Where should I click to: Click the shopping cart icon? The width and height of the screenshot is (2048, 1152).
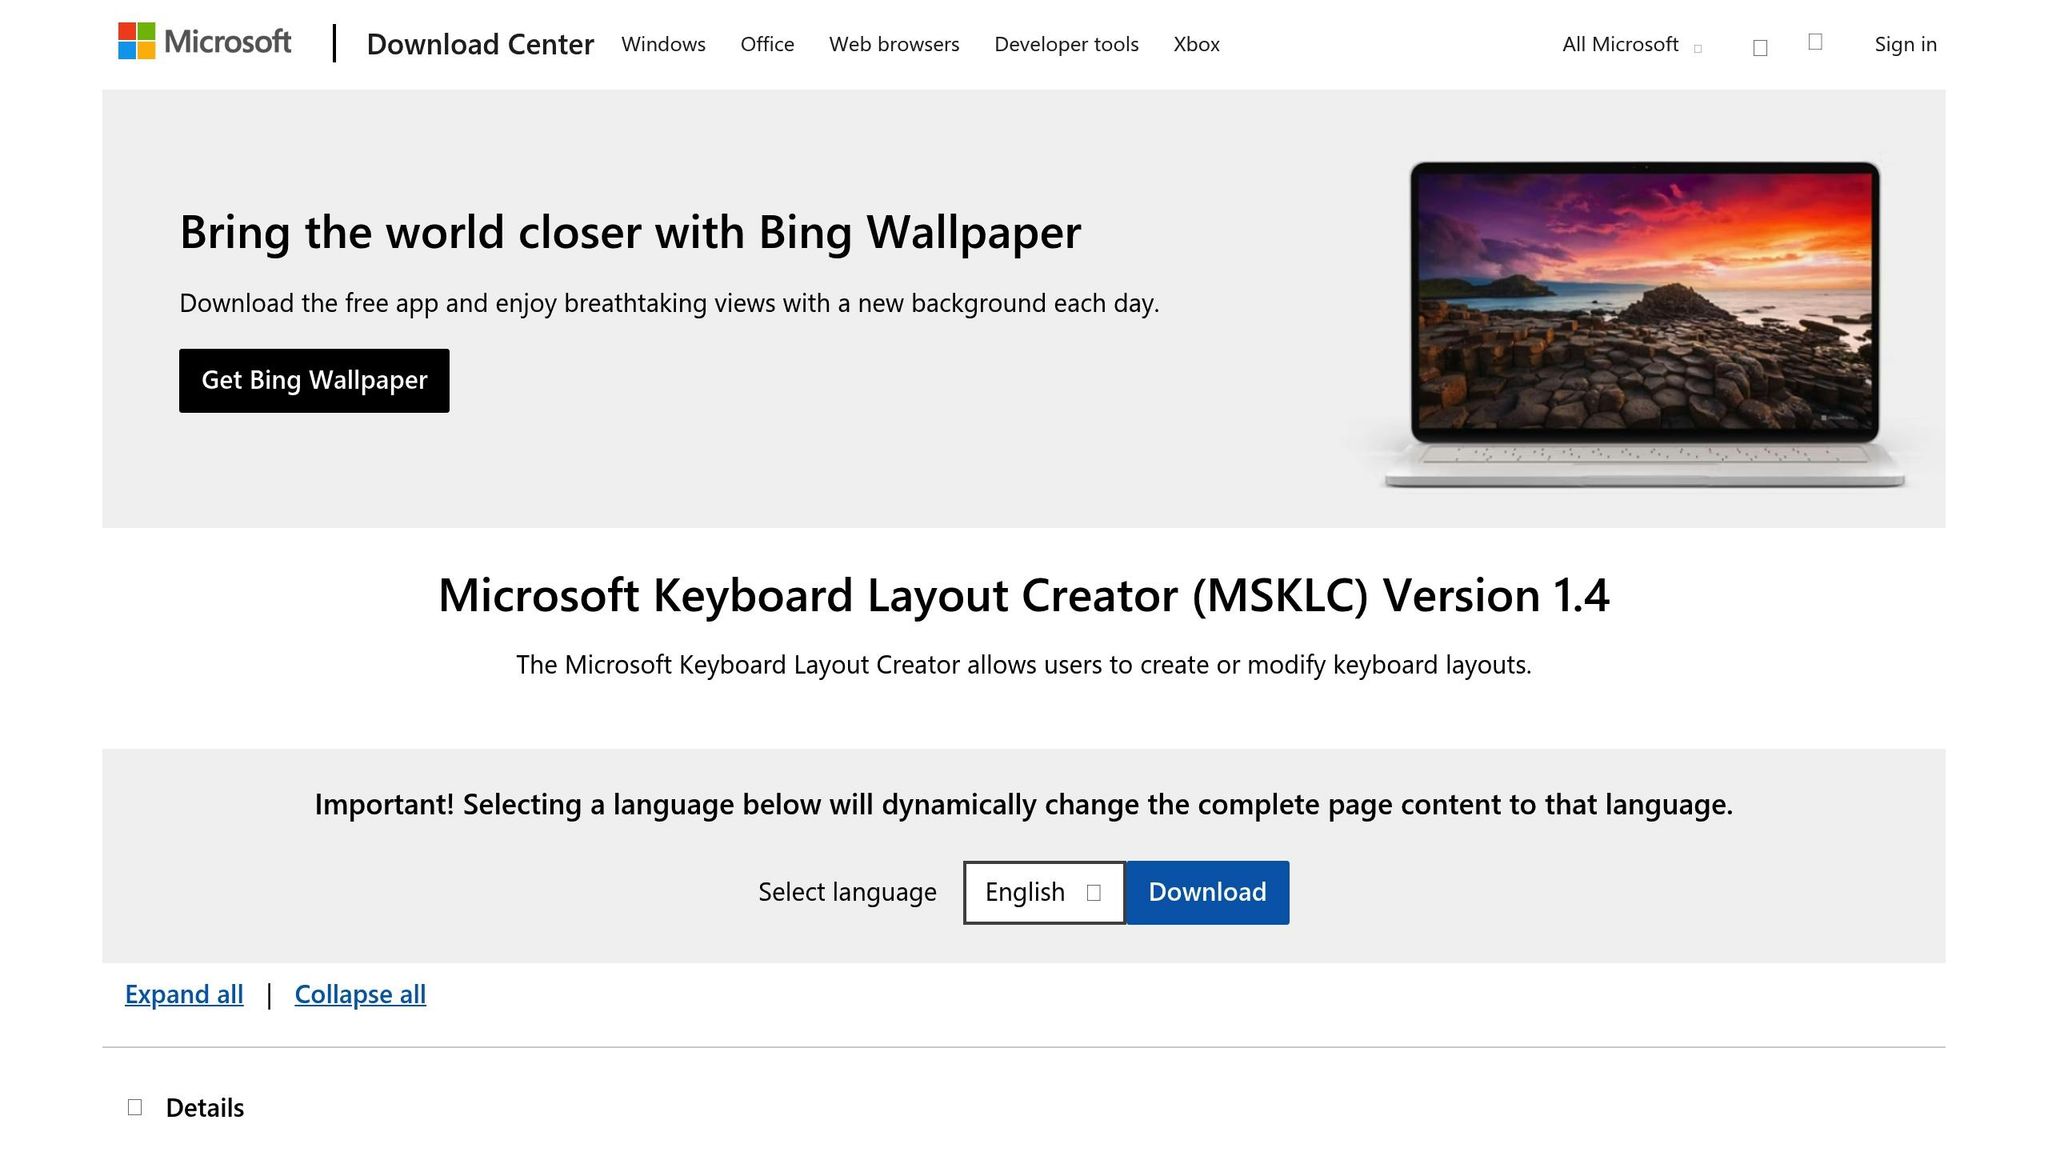click(1814, 40)
